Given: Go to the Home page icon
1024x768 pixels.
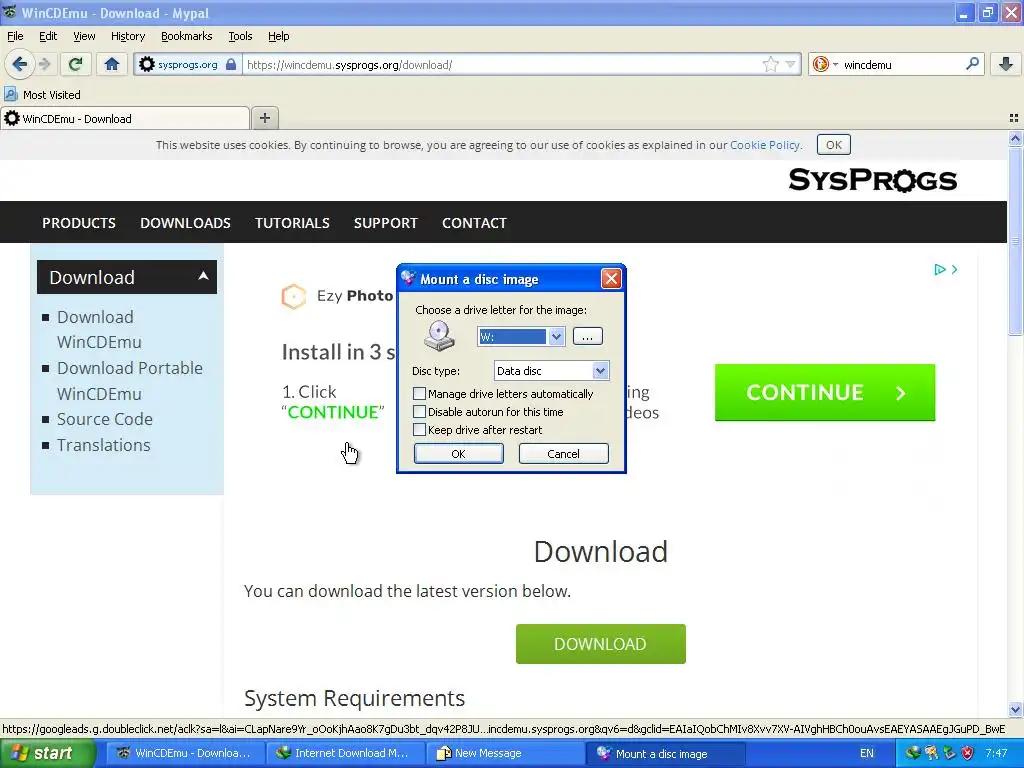Looking at the screenshot, I should click(x=112, y=64).
